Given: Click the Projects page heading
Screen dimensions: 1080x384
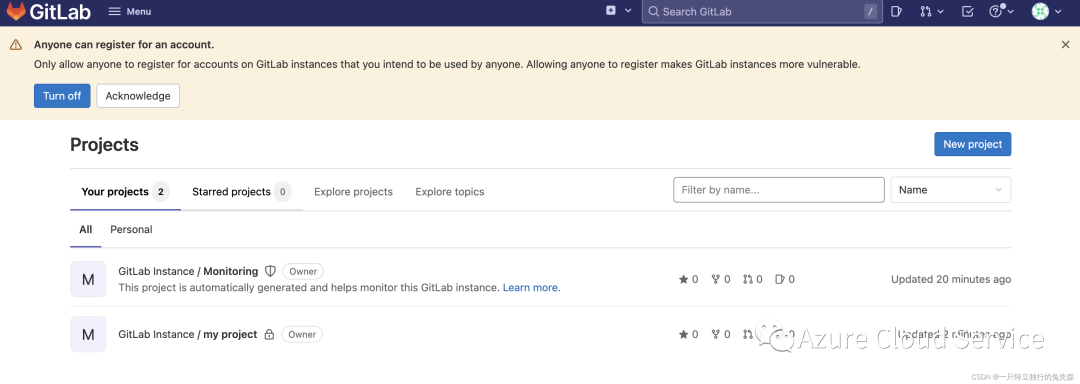Looking at the screenshot, I should click(105, 145).
